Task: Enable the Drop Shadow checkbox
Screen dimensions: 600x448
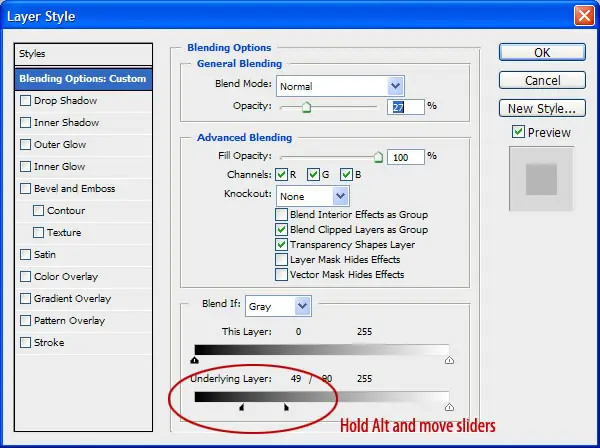Action: 25,101
